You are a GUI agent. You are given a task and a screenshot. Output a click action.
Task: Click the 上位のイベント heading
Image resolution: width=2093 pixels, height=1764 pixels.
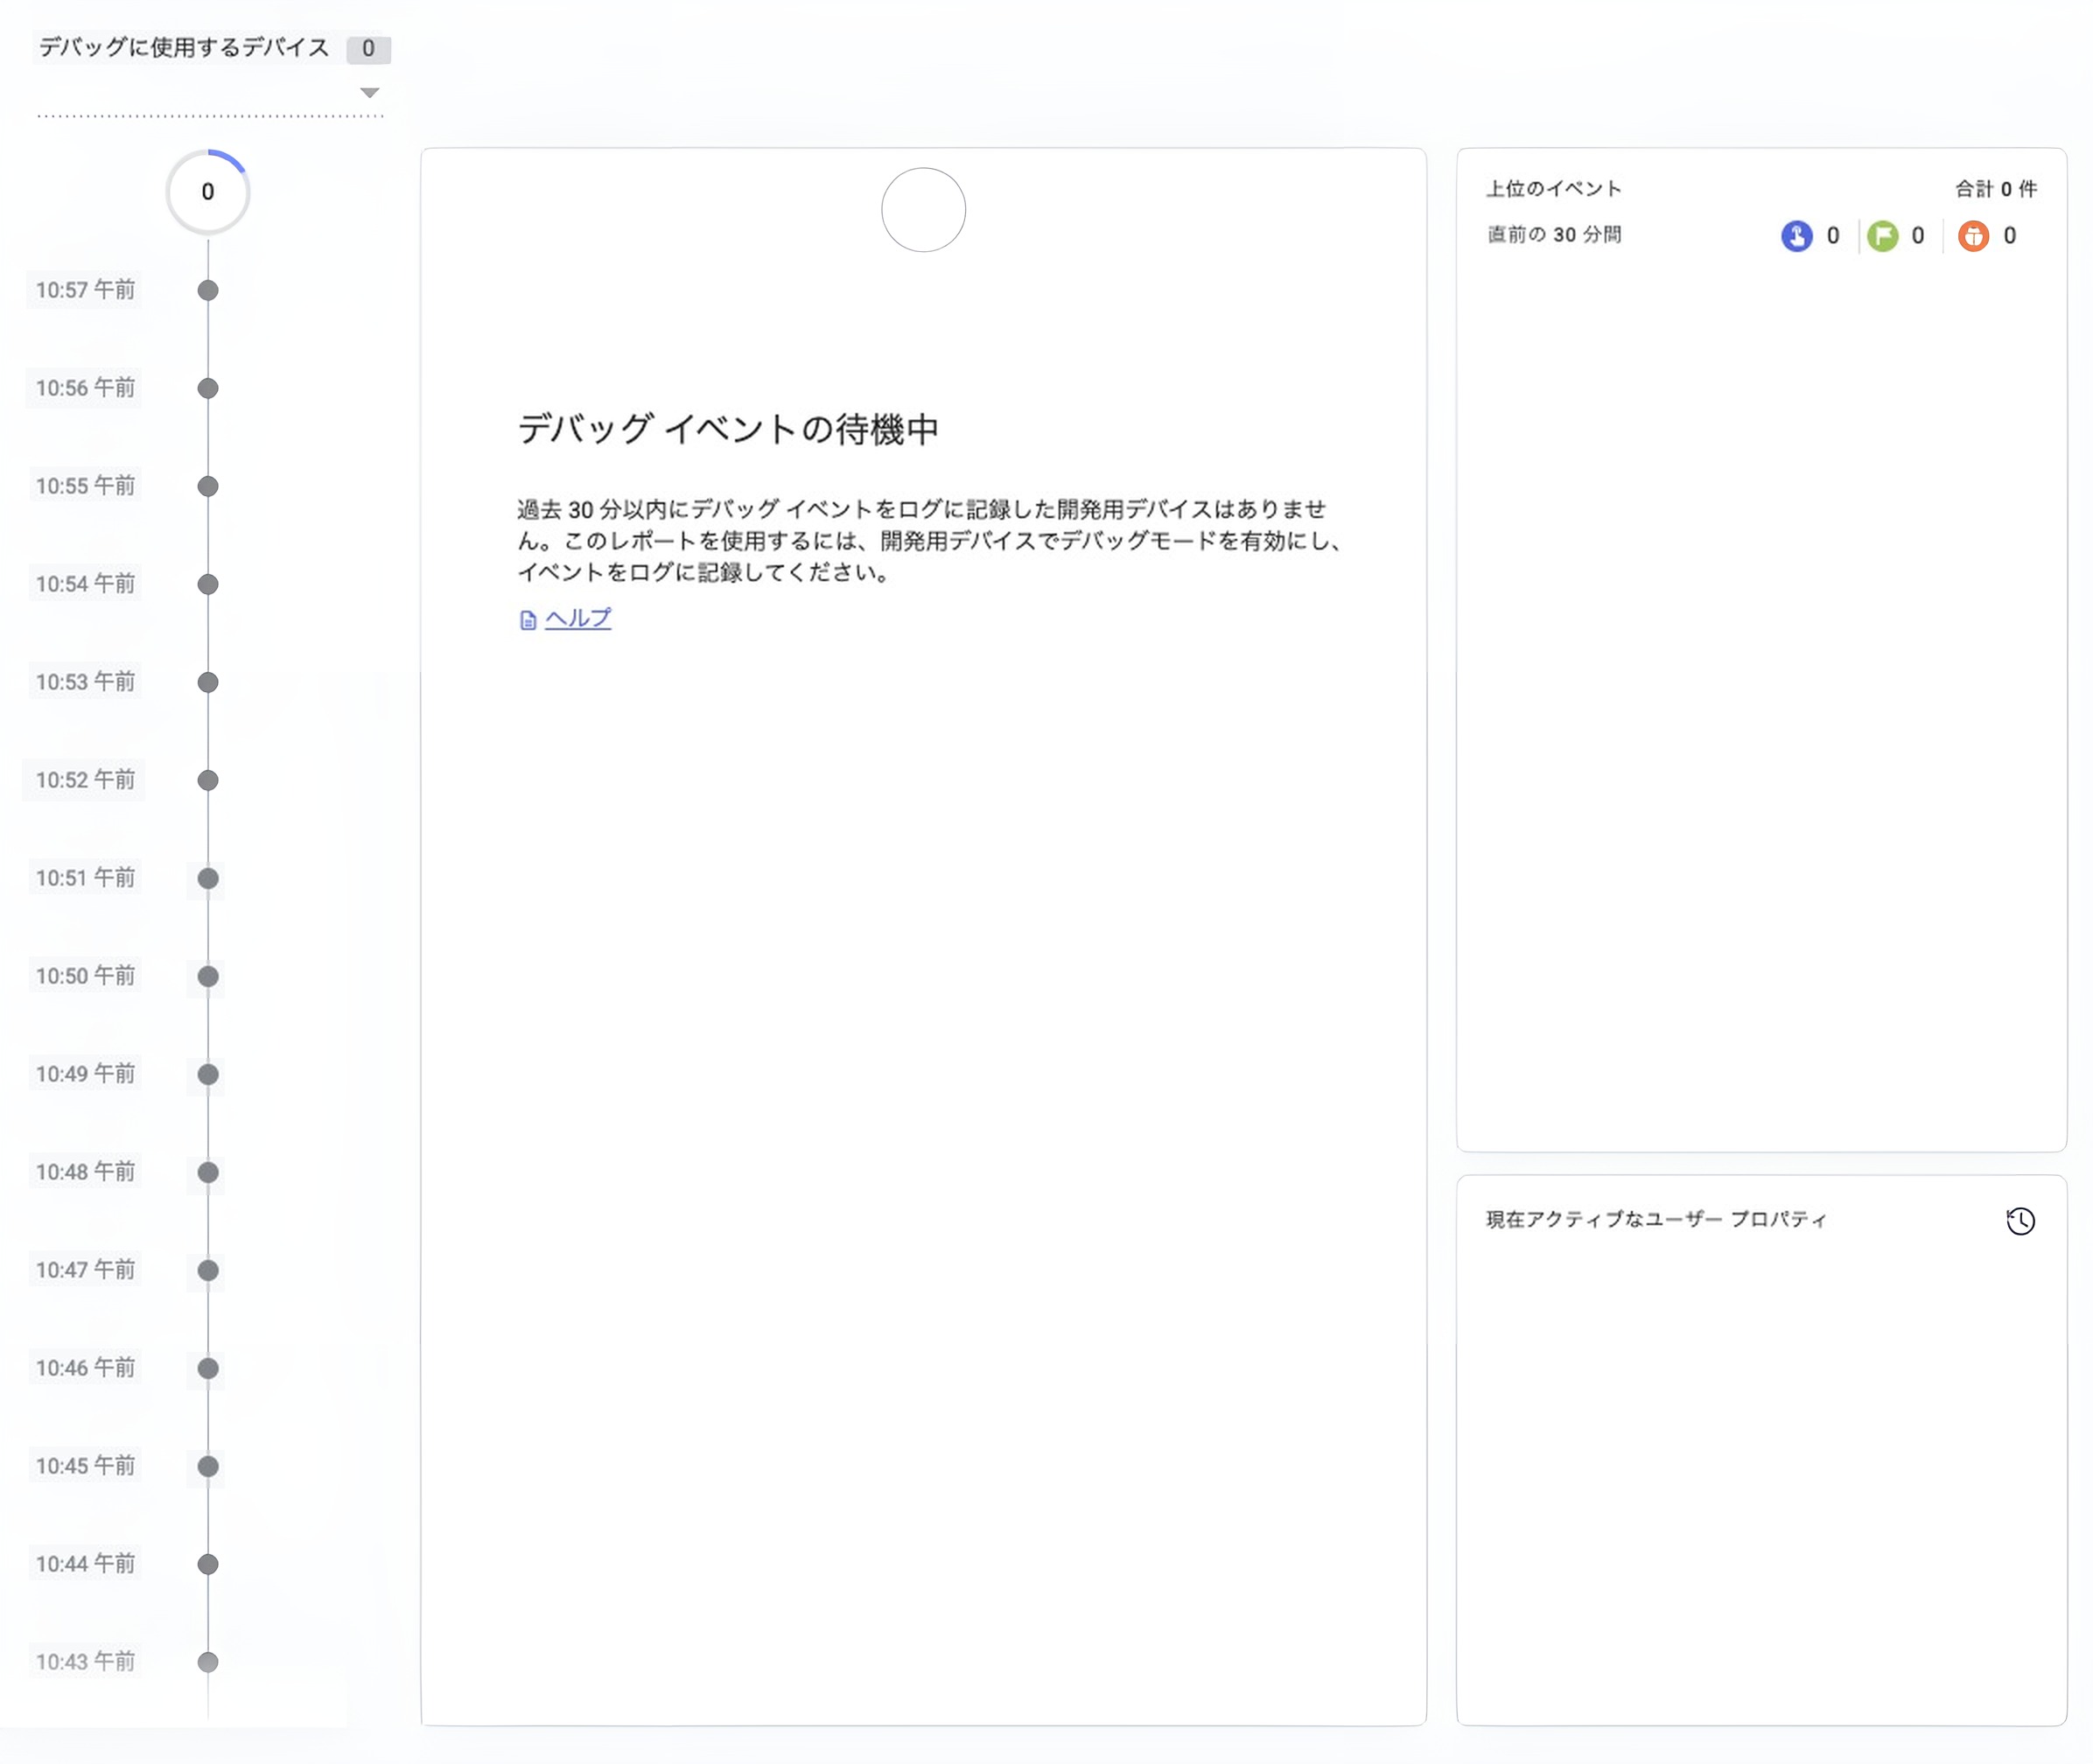tap(1554, 188)
